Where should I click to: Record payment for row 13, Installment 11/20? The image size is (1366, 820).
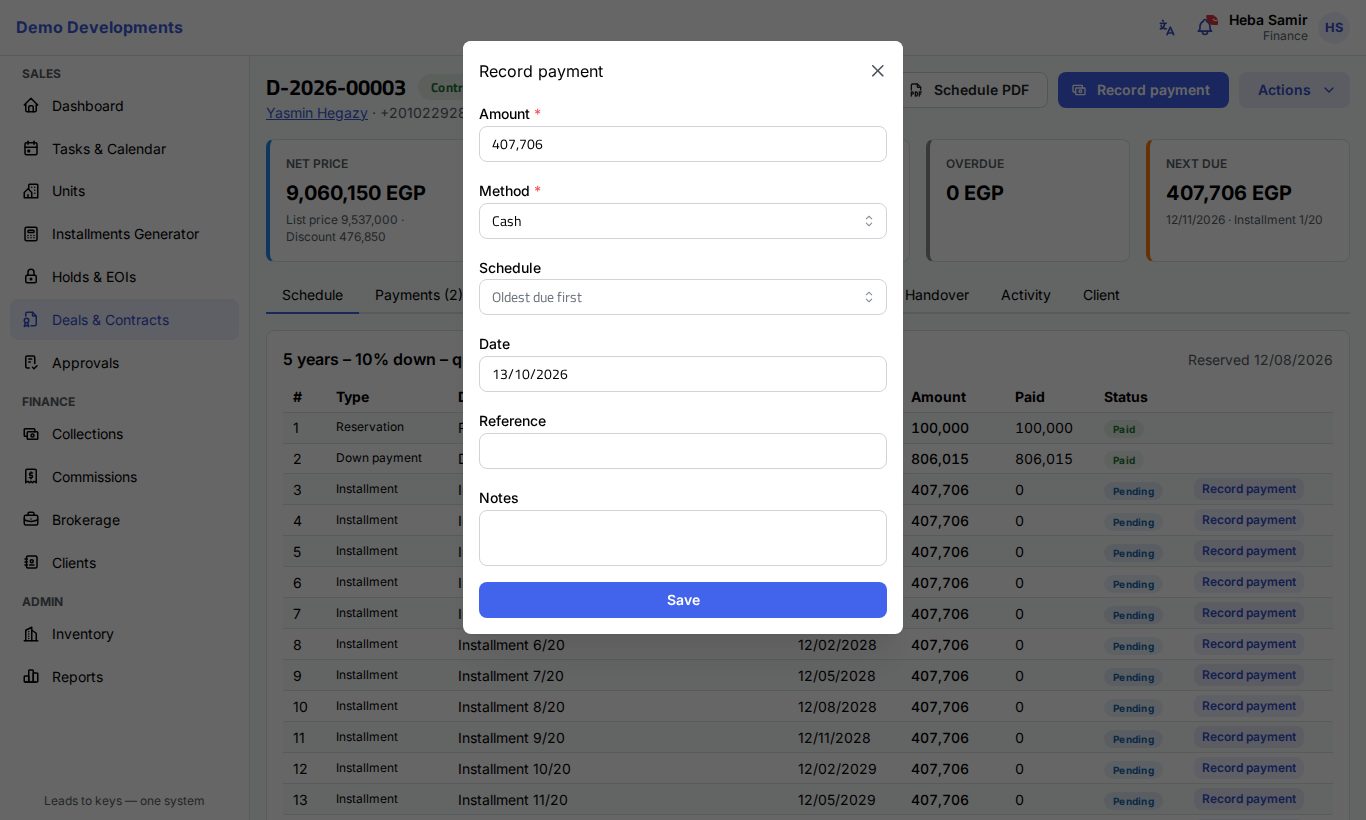[1248, 799]
